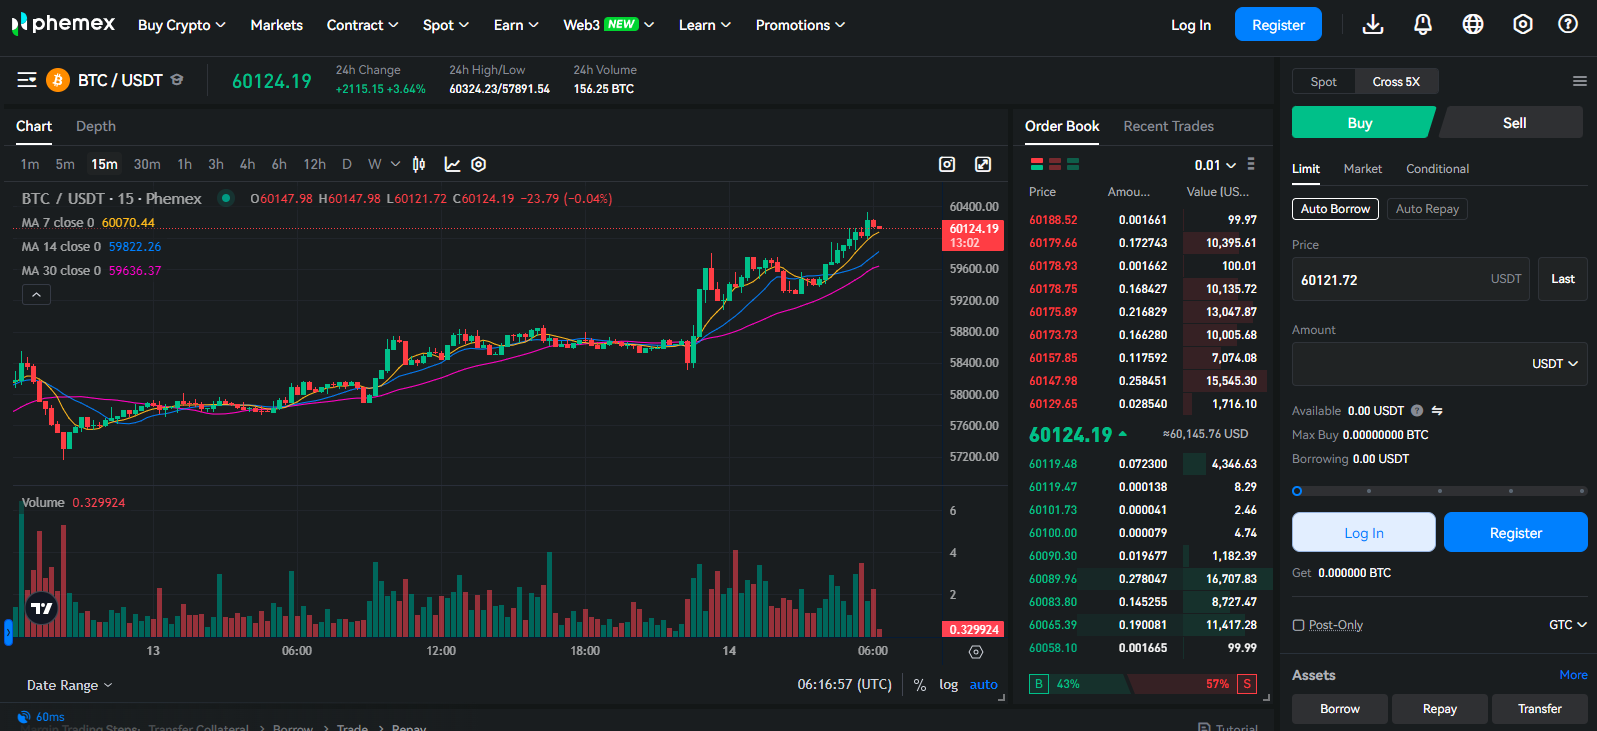Take a chart snapshot with the camera icon
1597x731 pixels.
pyautogui.click(x=947, y=164)
